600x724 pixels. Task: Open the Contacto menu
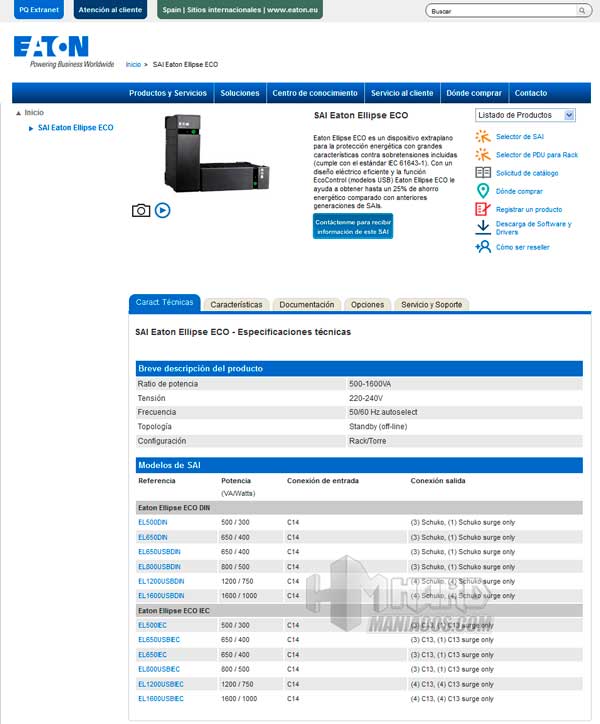click(531, 93)
